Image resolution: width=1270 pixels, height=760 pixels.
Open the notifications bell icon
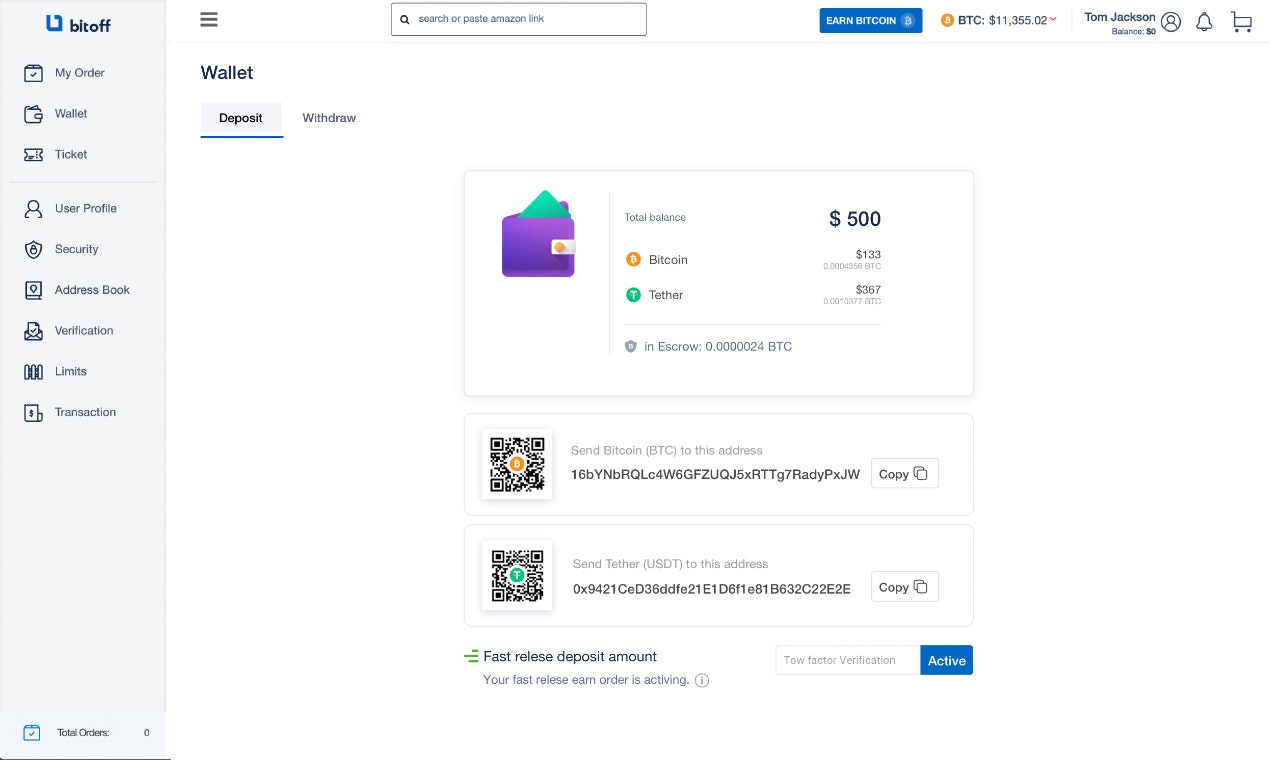1204,21
